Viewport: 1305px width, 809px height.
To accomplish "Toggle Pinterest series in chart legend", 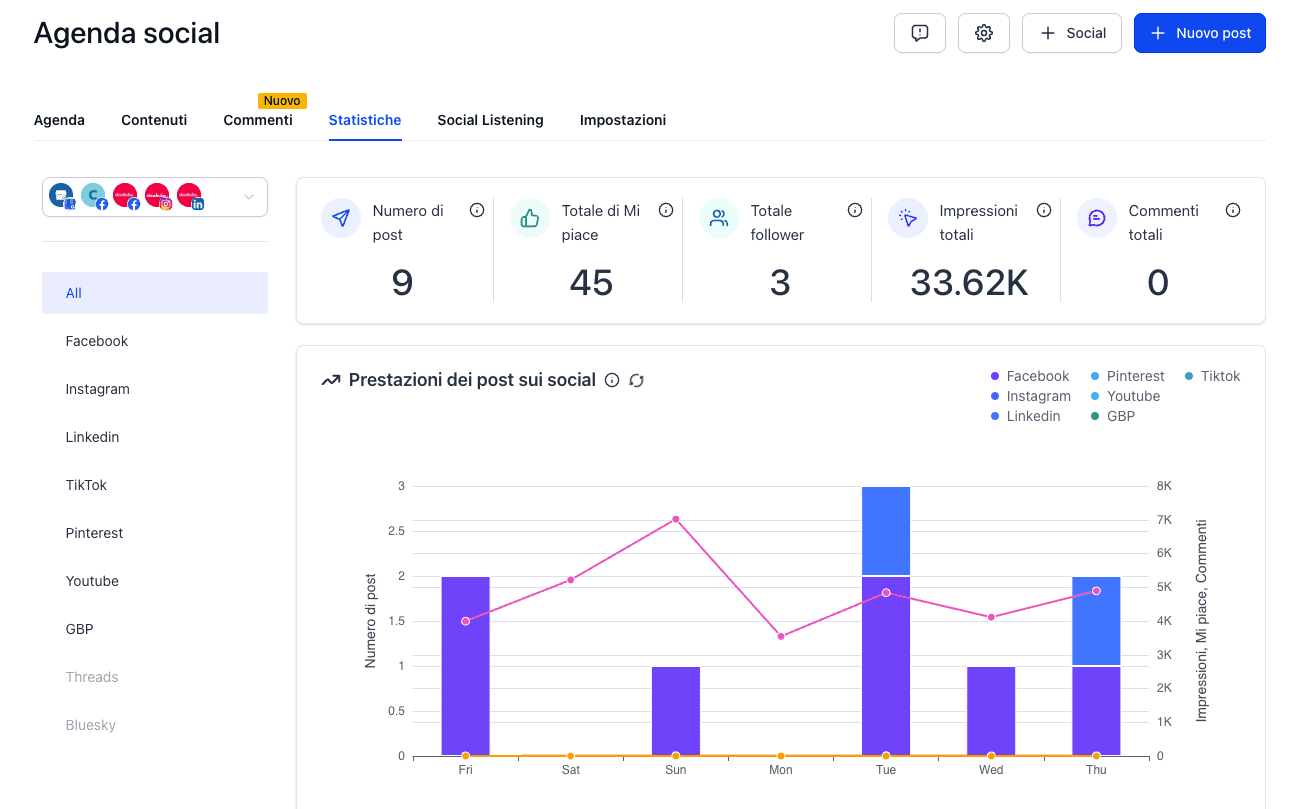I will pyautogui.click(x=1128, y=376).
